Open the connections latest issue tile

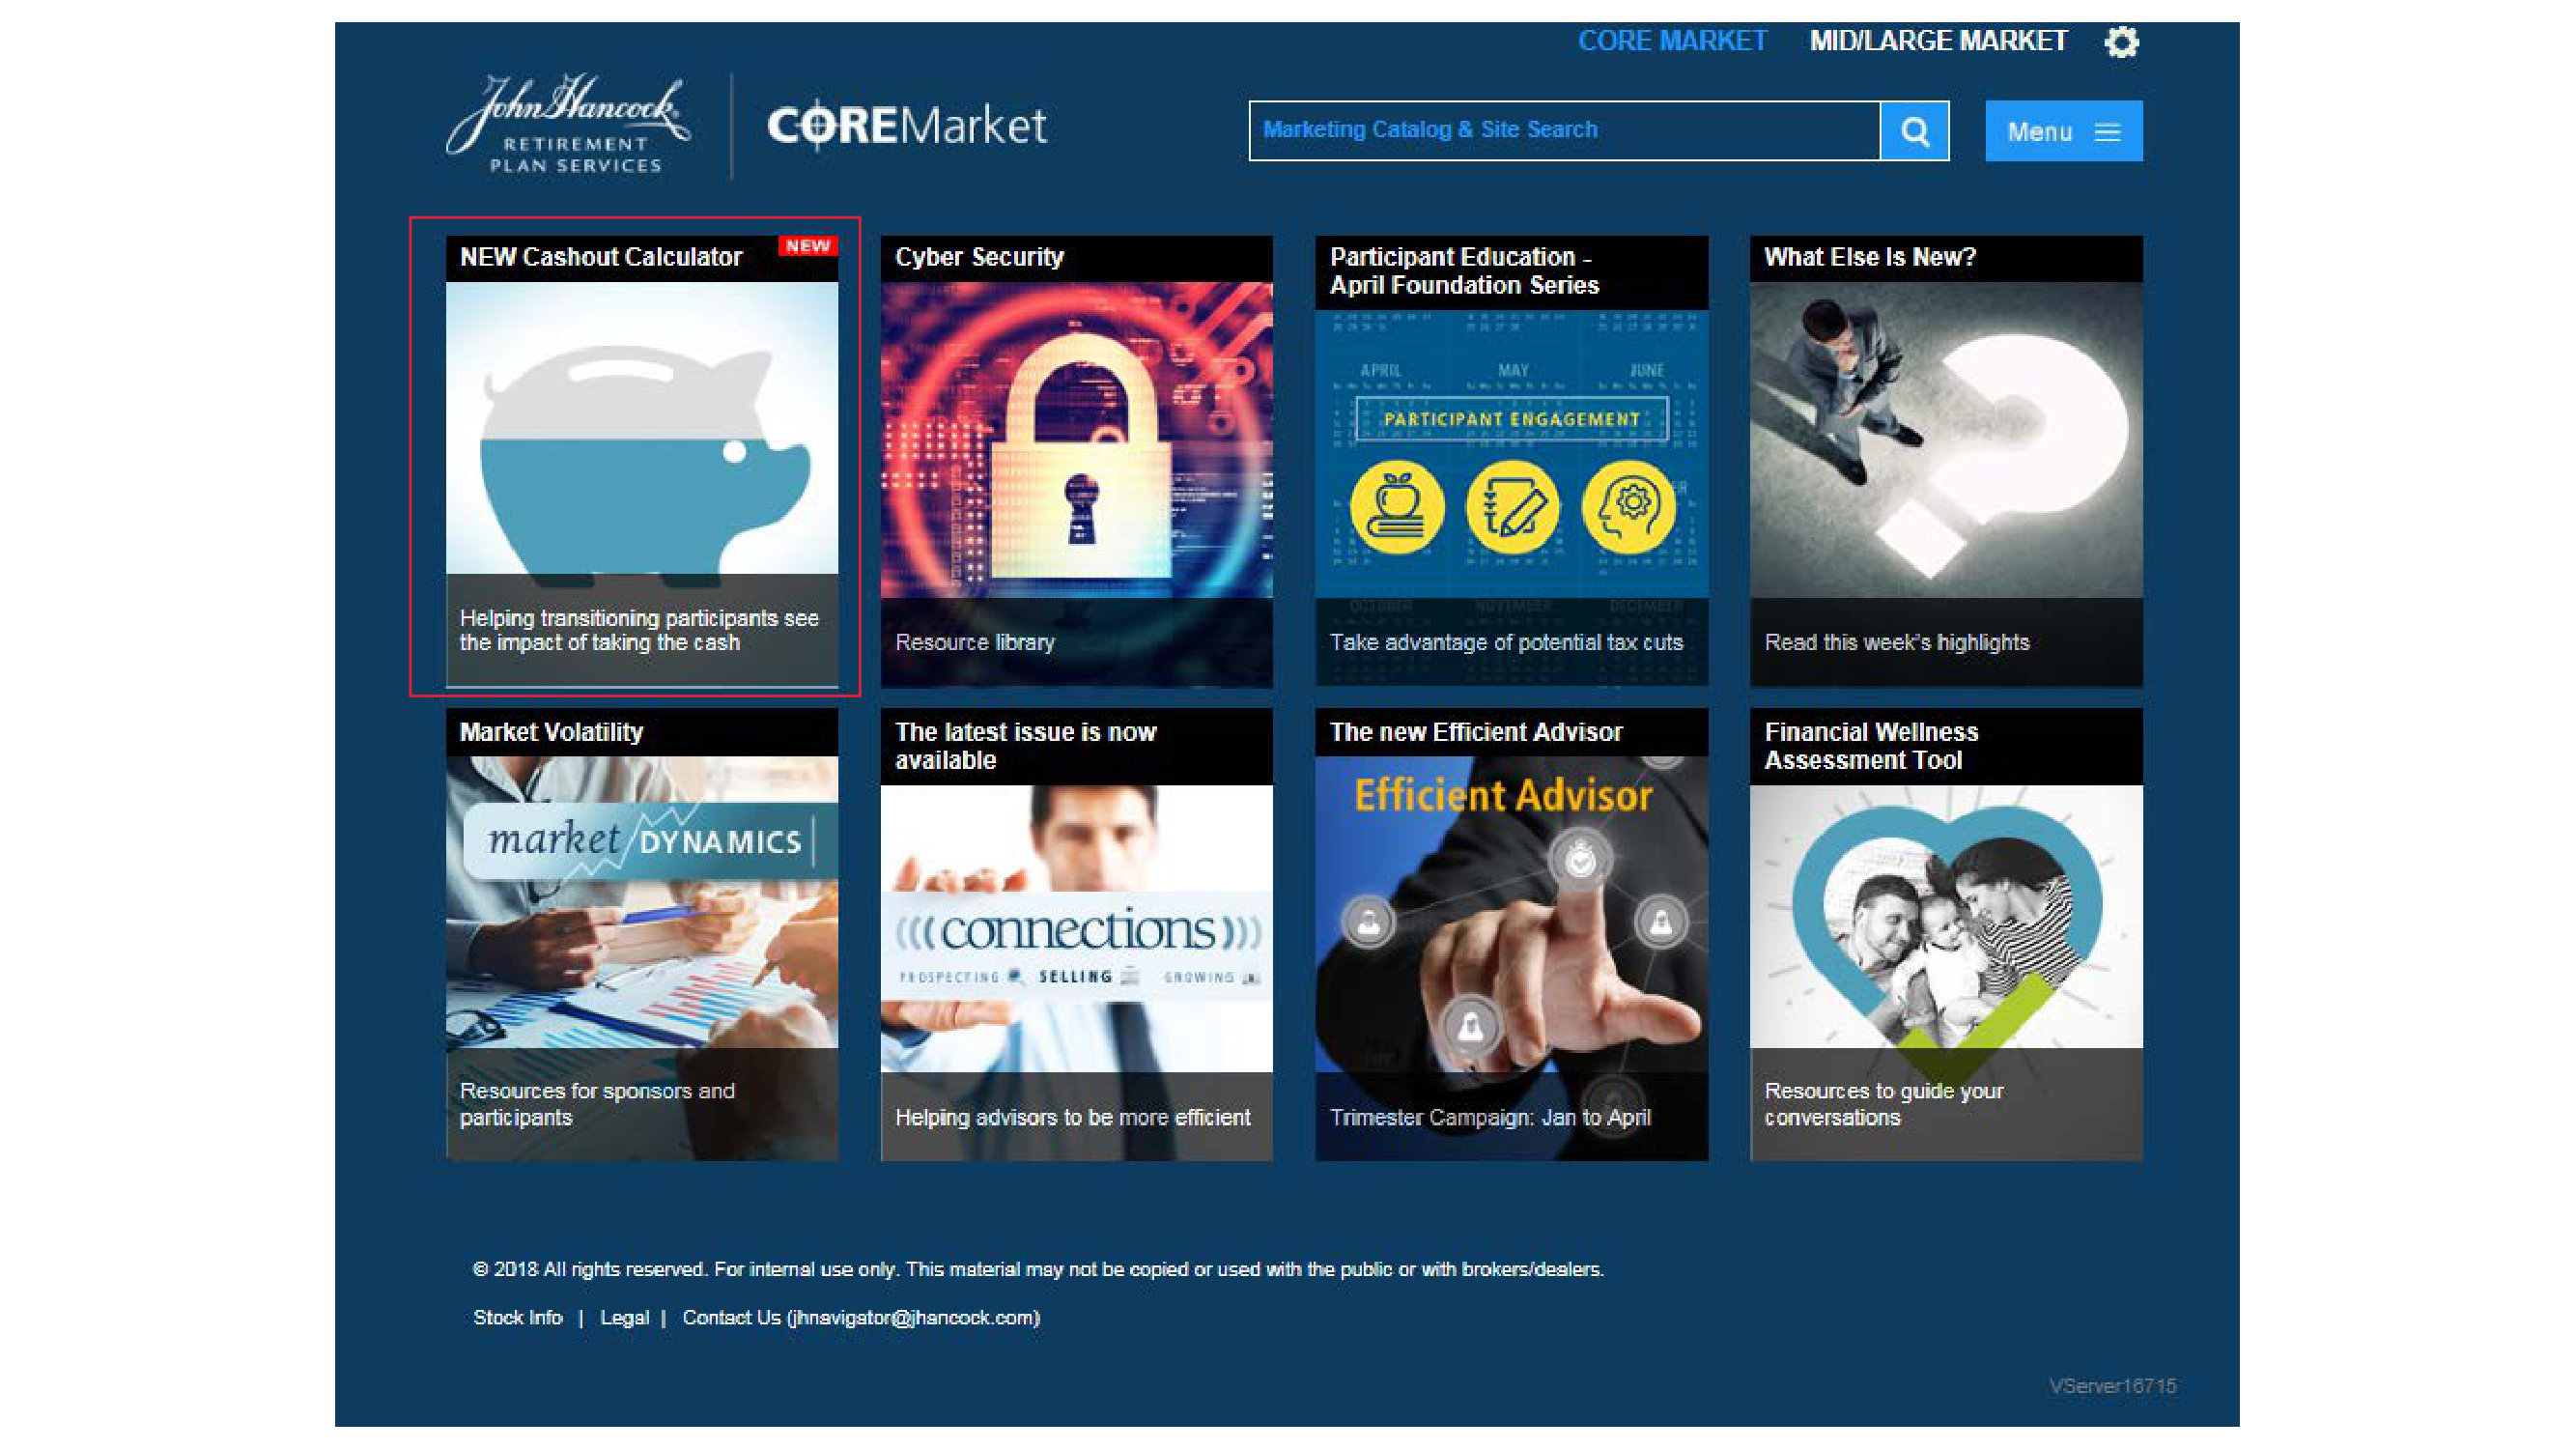click(x=1076, y=930)
